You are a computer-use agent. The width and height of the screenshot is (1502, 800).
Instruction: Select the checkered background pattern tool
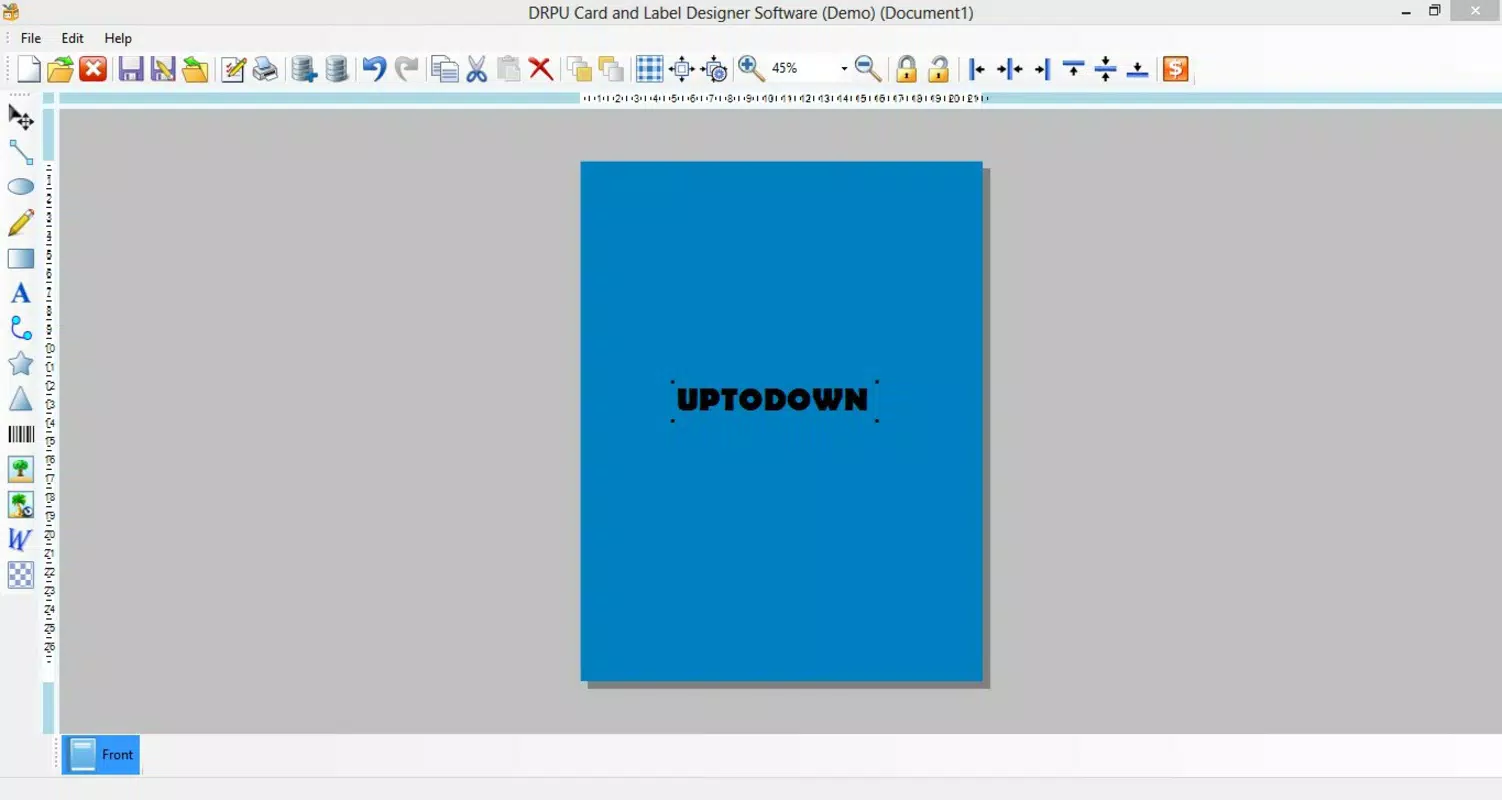[21, 575]
